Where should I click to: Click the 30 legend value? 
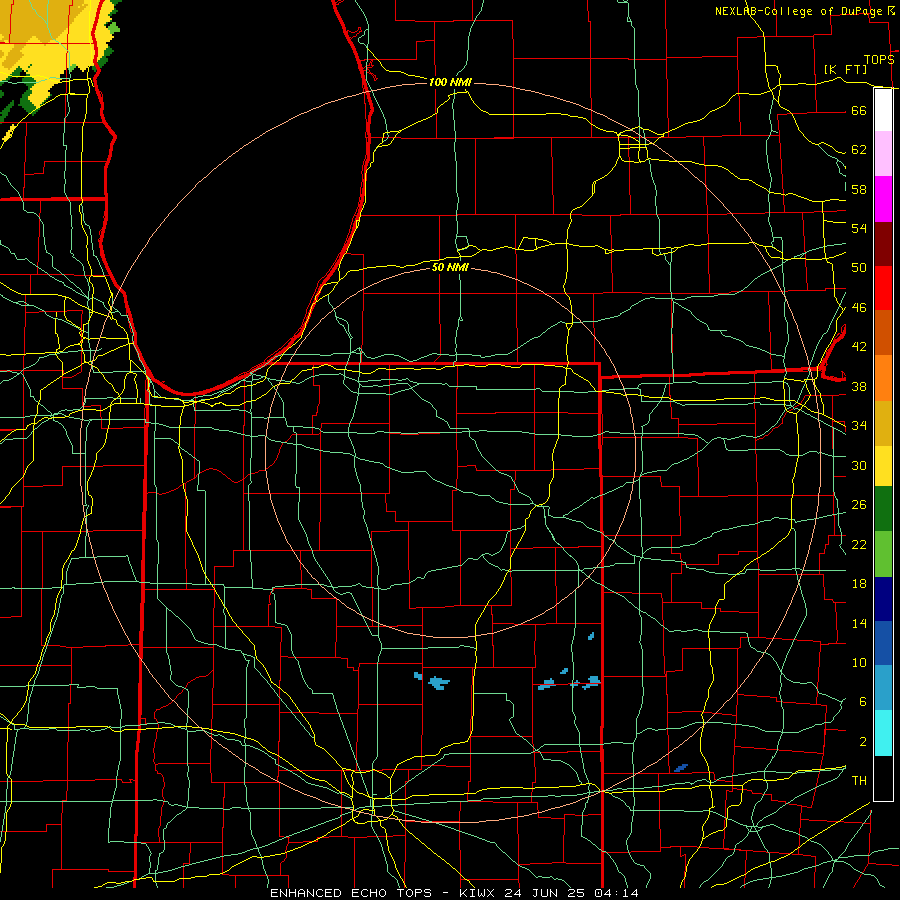[859, 465]
